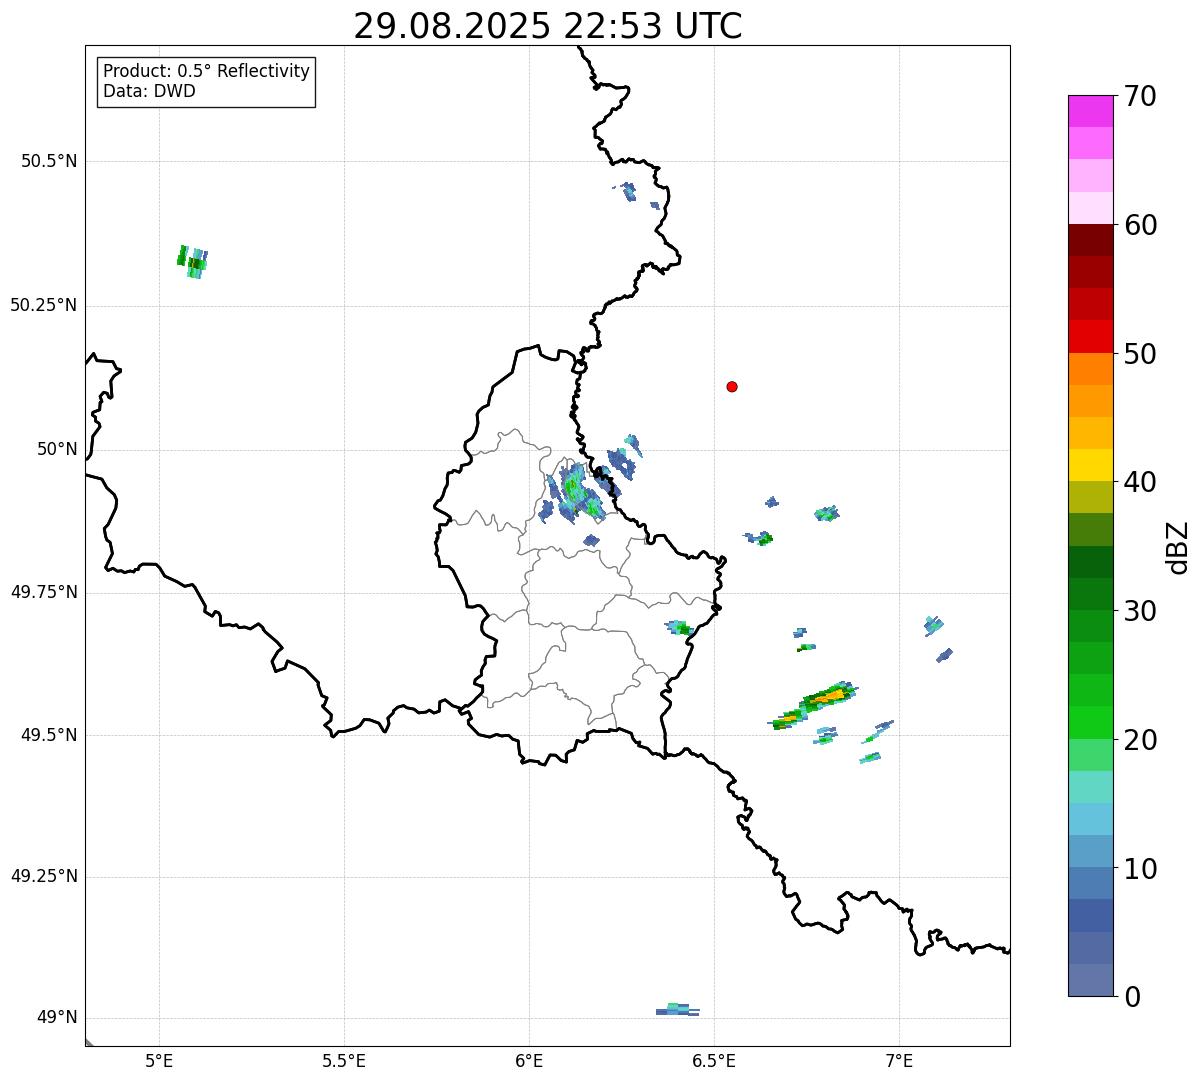This screenshot has height=1081, width=1202.
Task: Pick the magenta top colorbar swatch
Action: (x=1091, y=111)
